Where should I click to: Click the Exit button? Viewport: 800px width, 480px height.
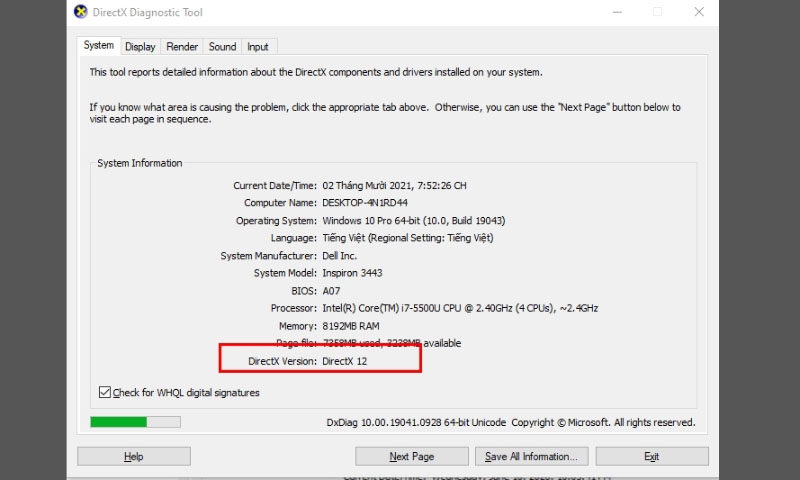click(652, 457)
